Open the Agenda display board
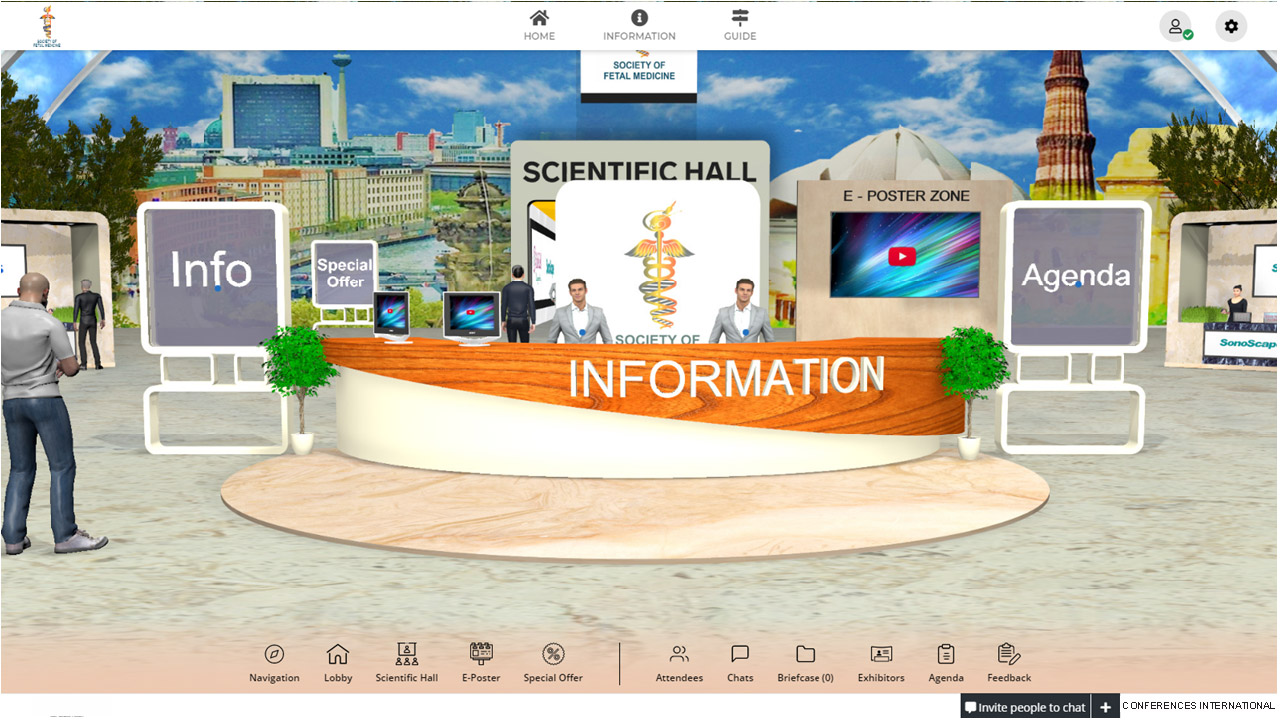1280x720 pixels. (x=1076, y=276)
